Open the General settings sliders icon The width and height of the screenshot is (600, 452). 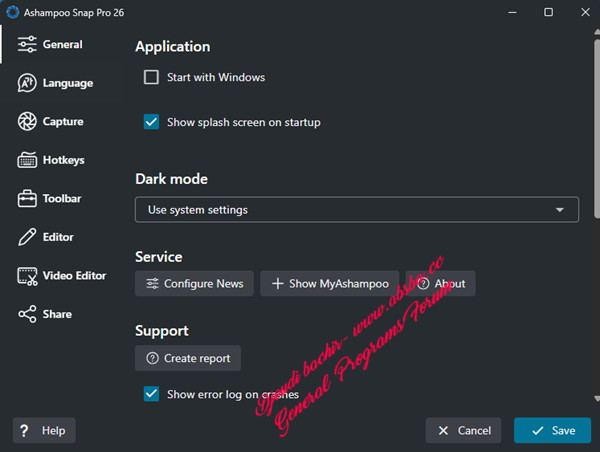(27, 44)
